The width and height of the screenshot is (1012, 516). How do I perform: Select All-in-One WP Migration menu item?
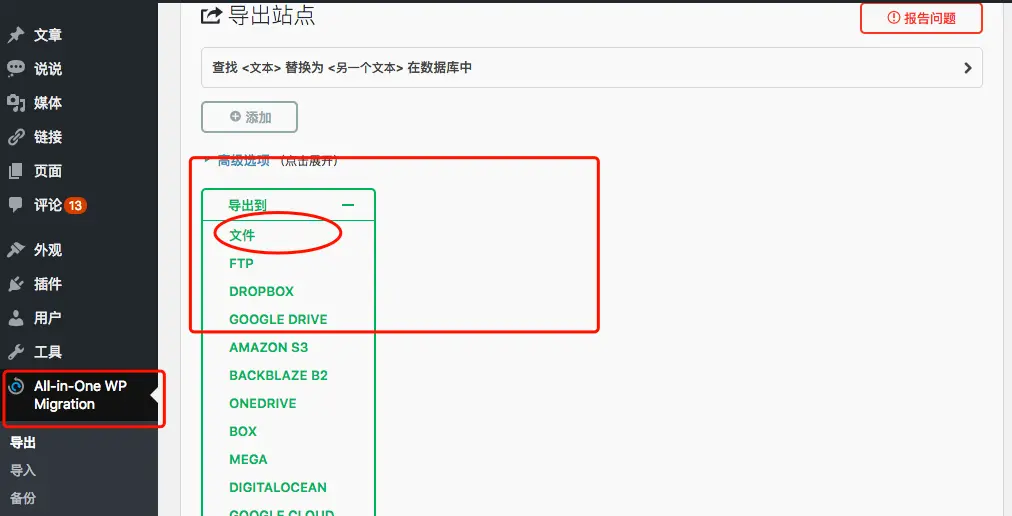79,395
